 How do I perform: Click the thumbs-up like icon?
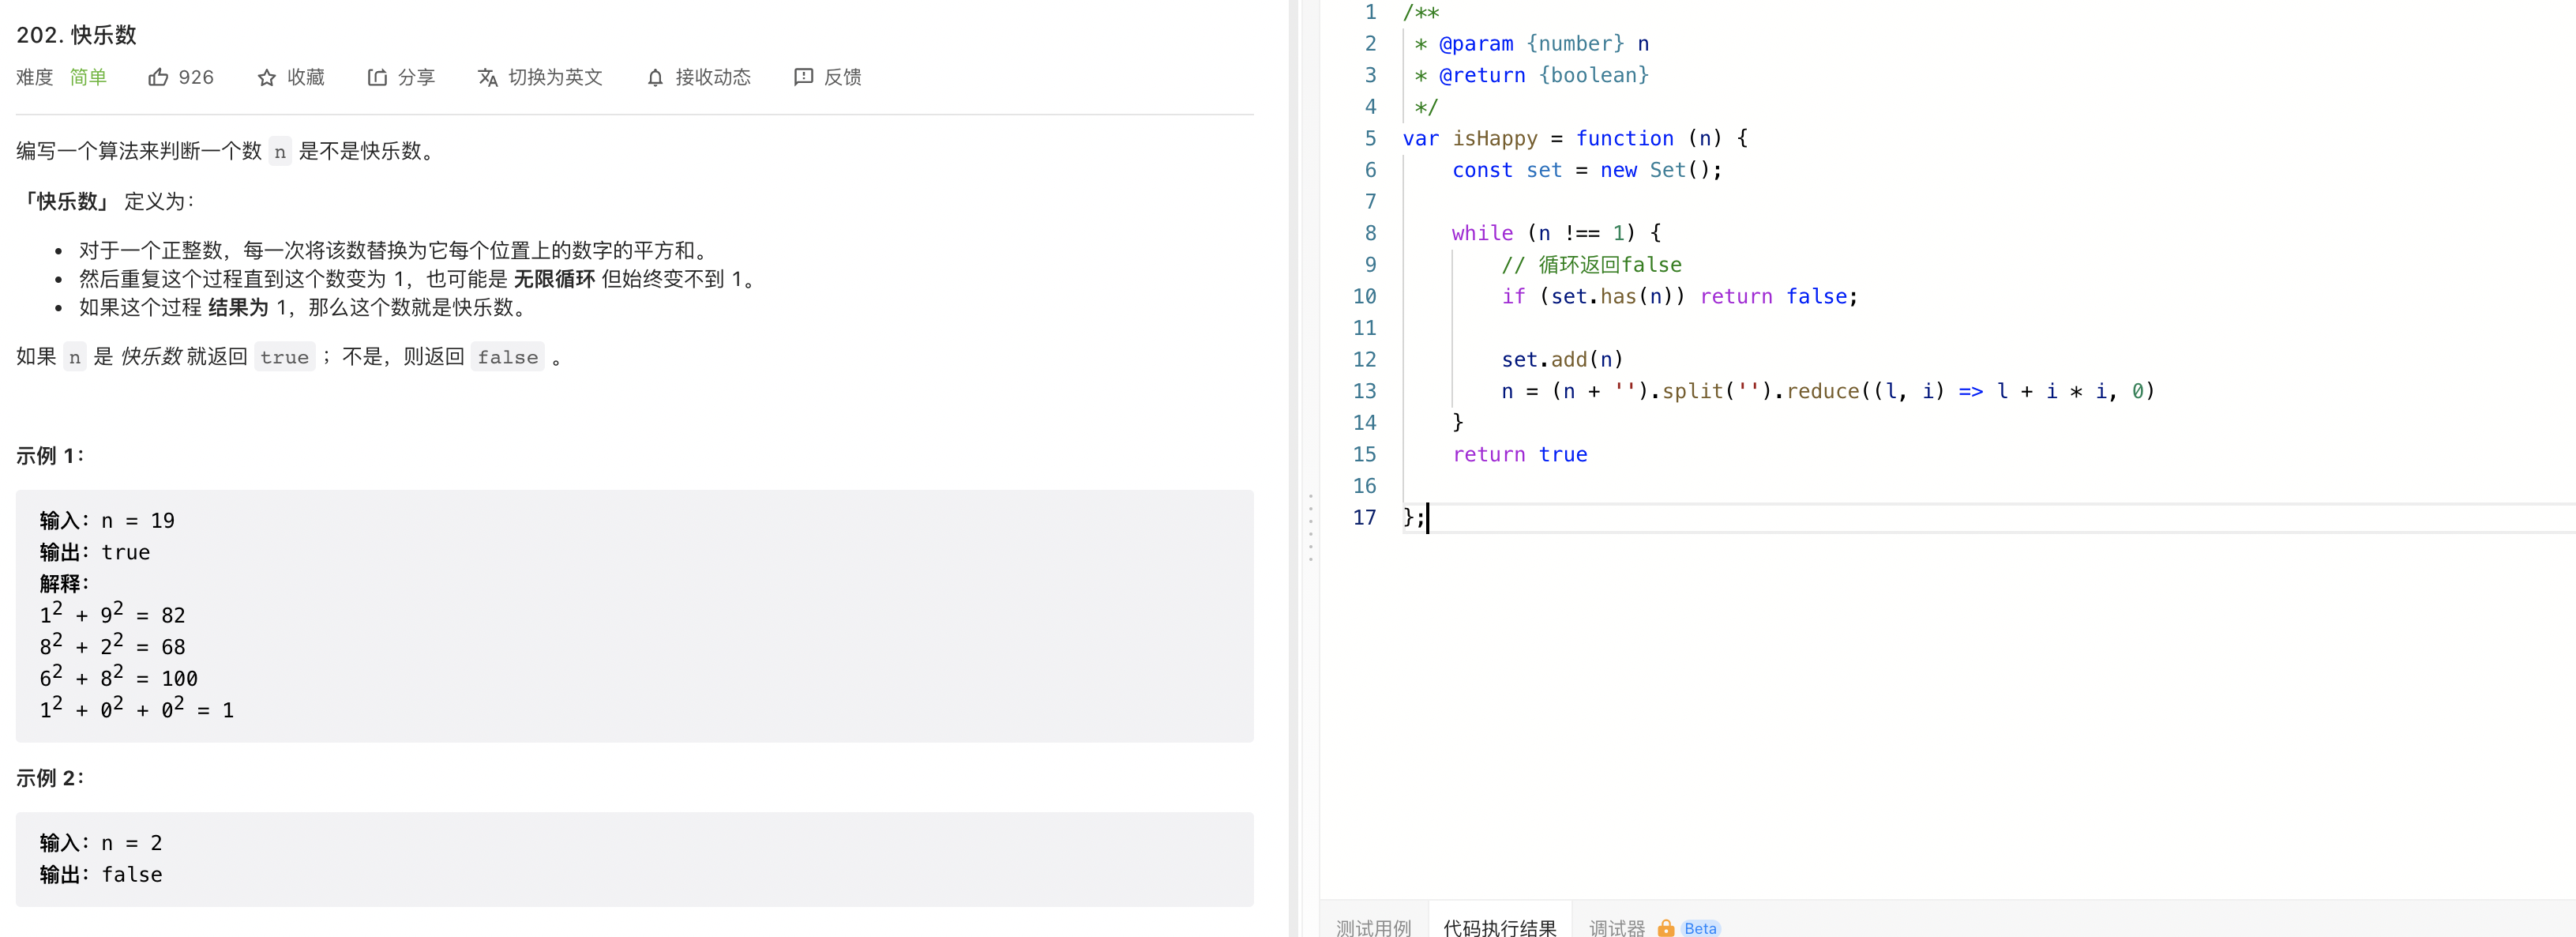(158, 77)
